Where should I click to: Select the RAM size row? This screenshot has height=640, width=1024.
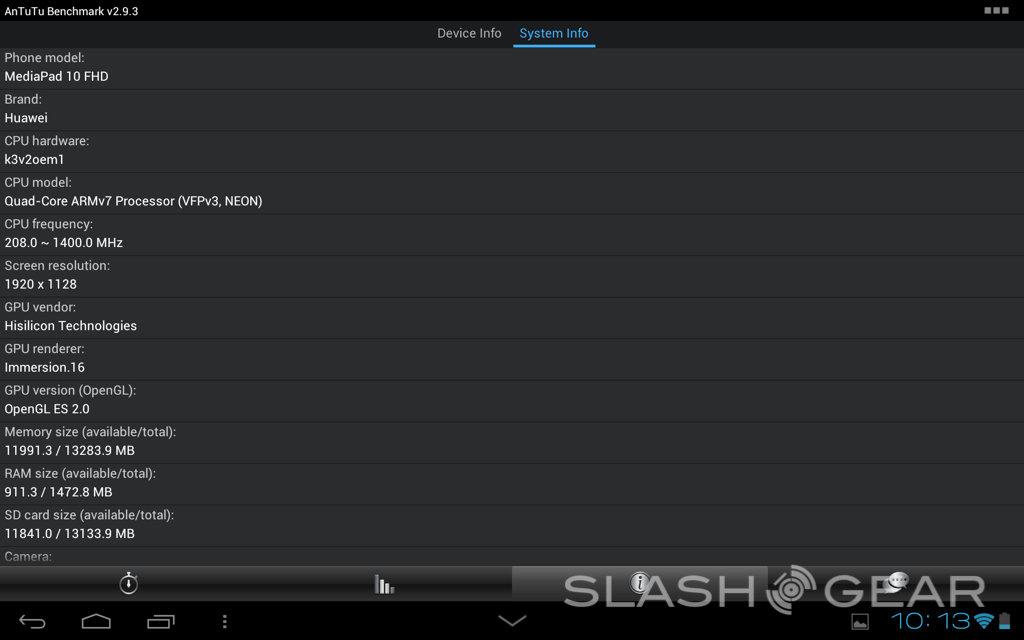coord(512,483)
